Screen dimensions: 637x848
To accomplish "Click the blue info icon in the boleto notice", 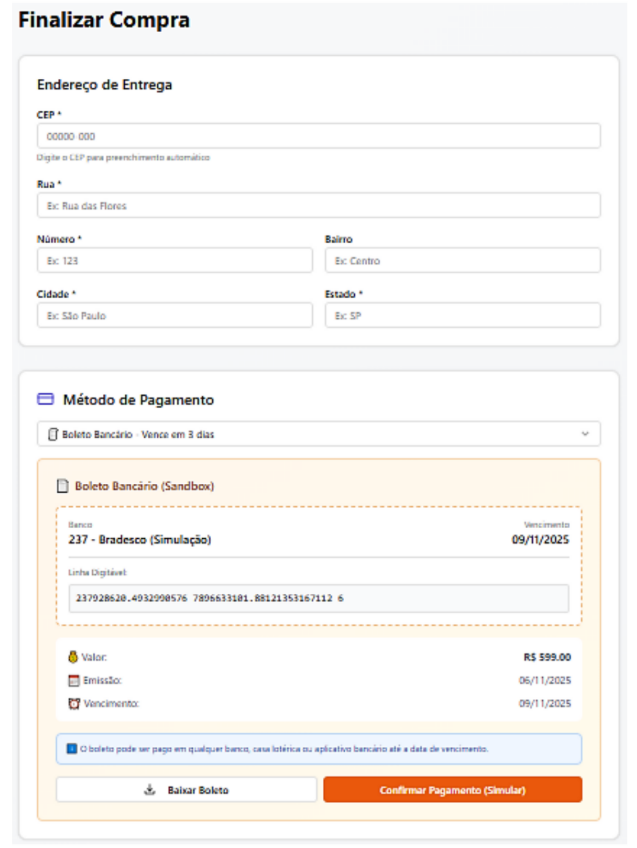I will pos(71,748).
